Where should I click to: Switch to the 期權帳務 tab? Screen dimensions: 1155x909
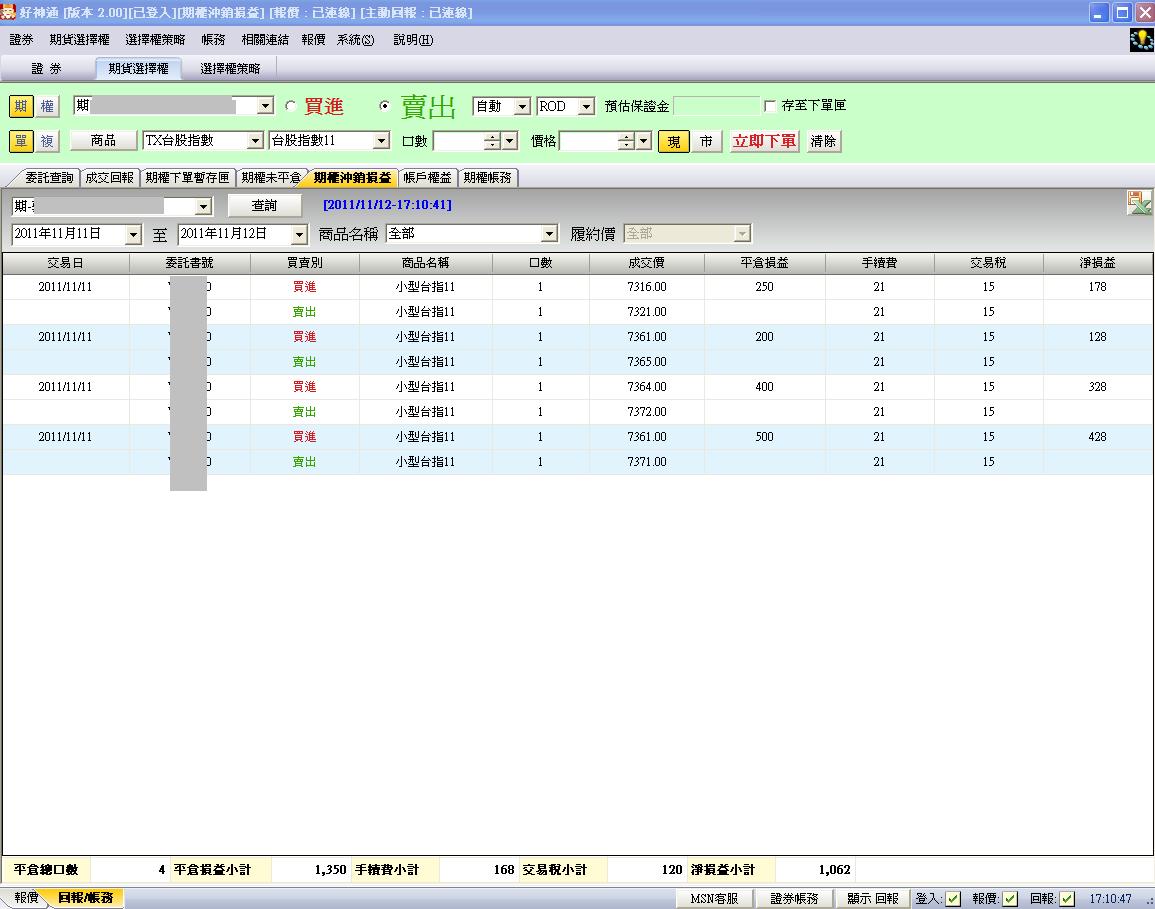[488, 178]
